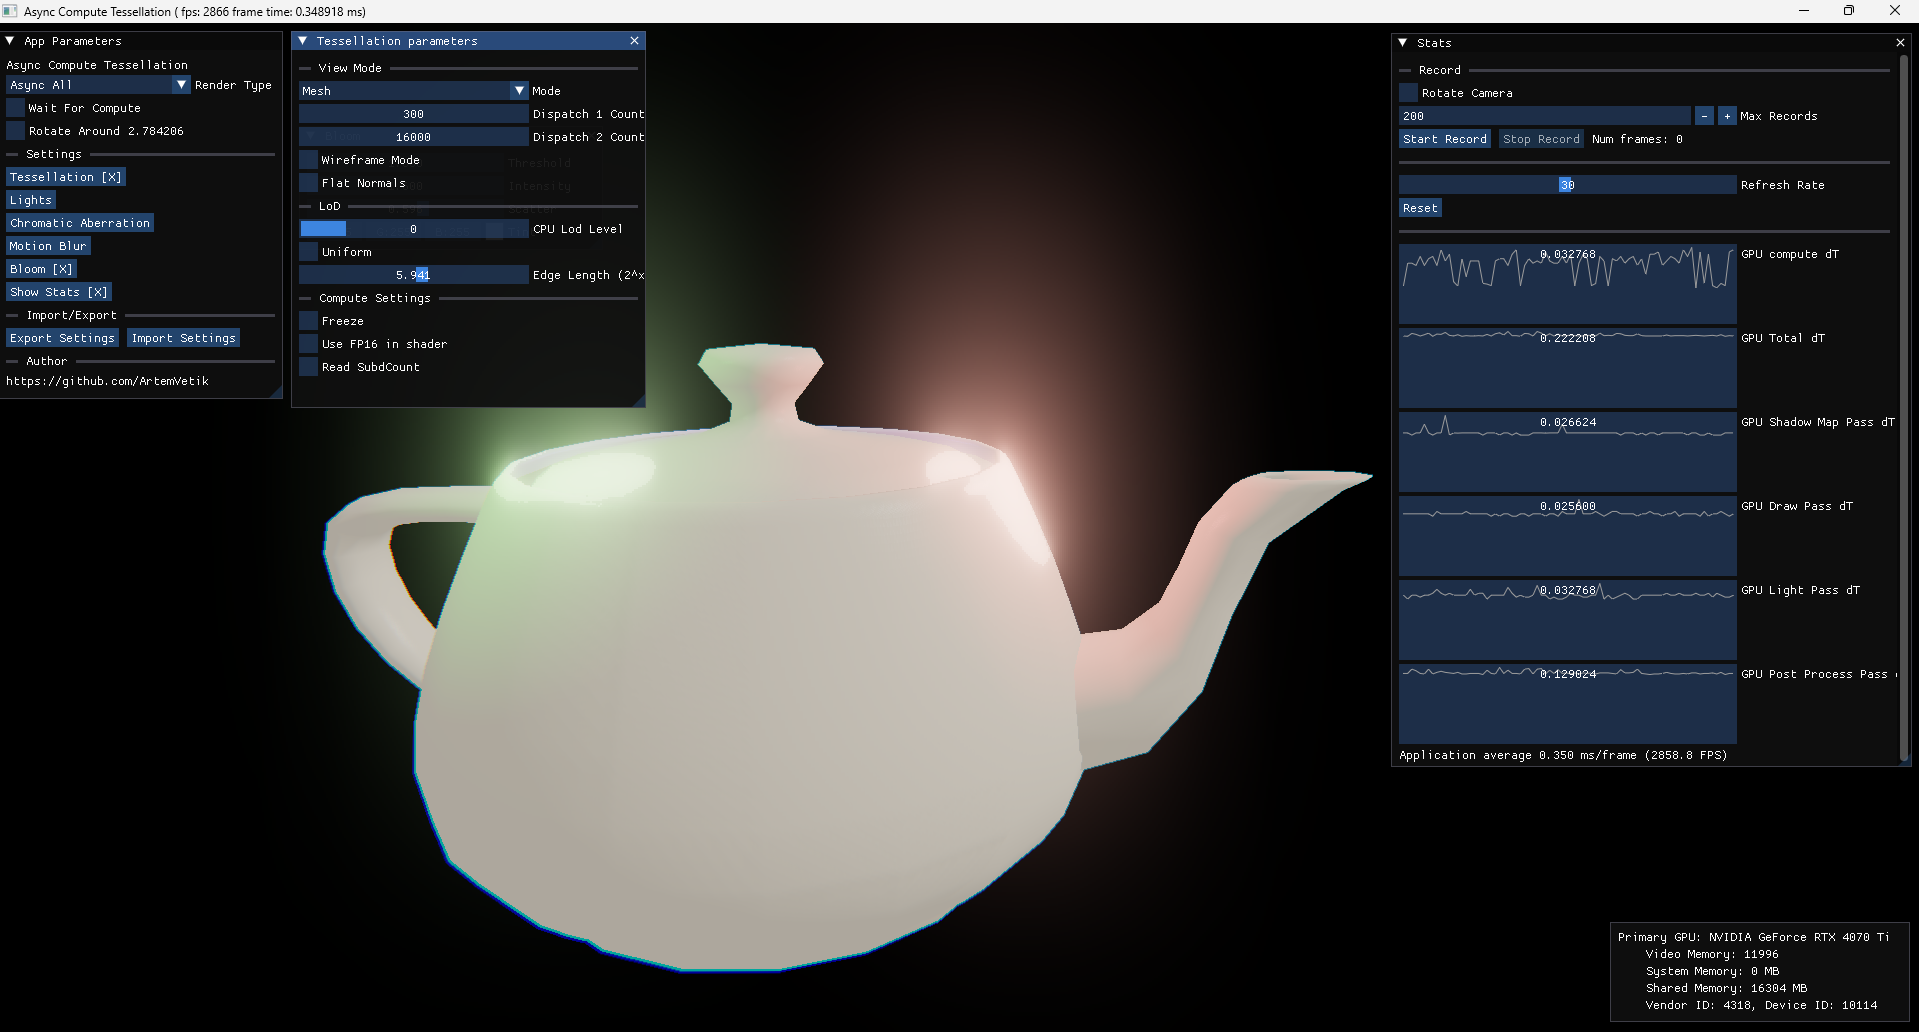Adjust the CPU Lod Level slider
This screenshot has width=1919, height=1032.
[413, 229]
